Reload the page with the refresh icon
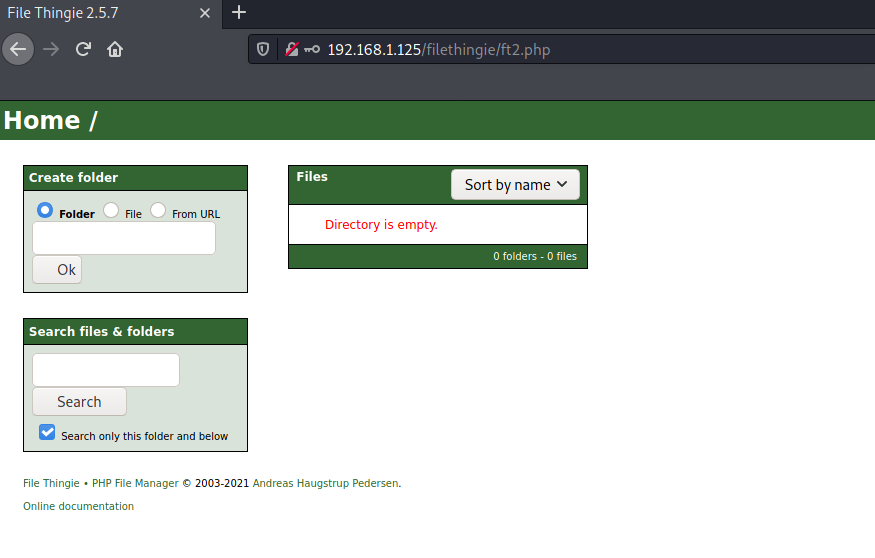Screen dimensions: 875x558 pyautogui.click(x=84, y=49)
